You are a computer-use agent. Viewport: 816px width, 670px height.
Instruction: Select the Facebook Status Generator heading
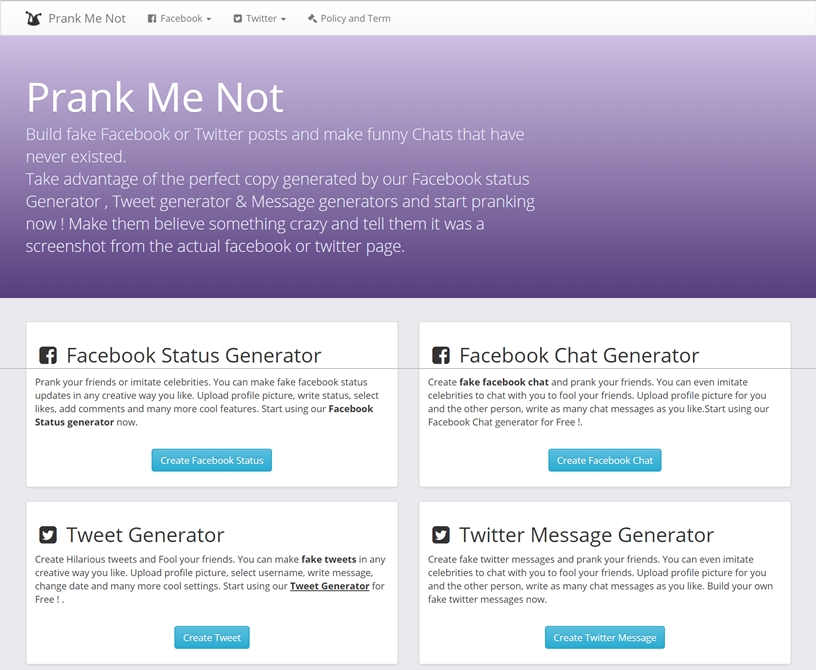[x=194, y=355]
